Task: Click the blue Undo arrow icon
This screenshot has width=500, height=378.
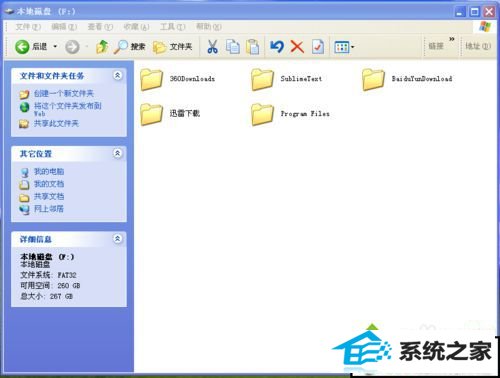Action: point(277,47)
